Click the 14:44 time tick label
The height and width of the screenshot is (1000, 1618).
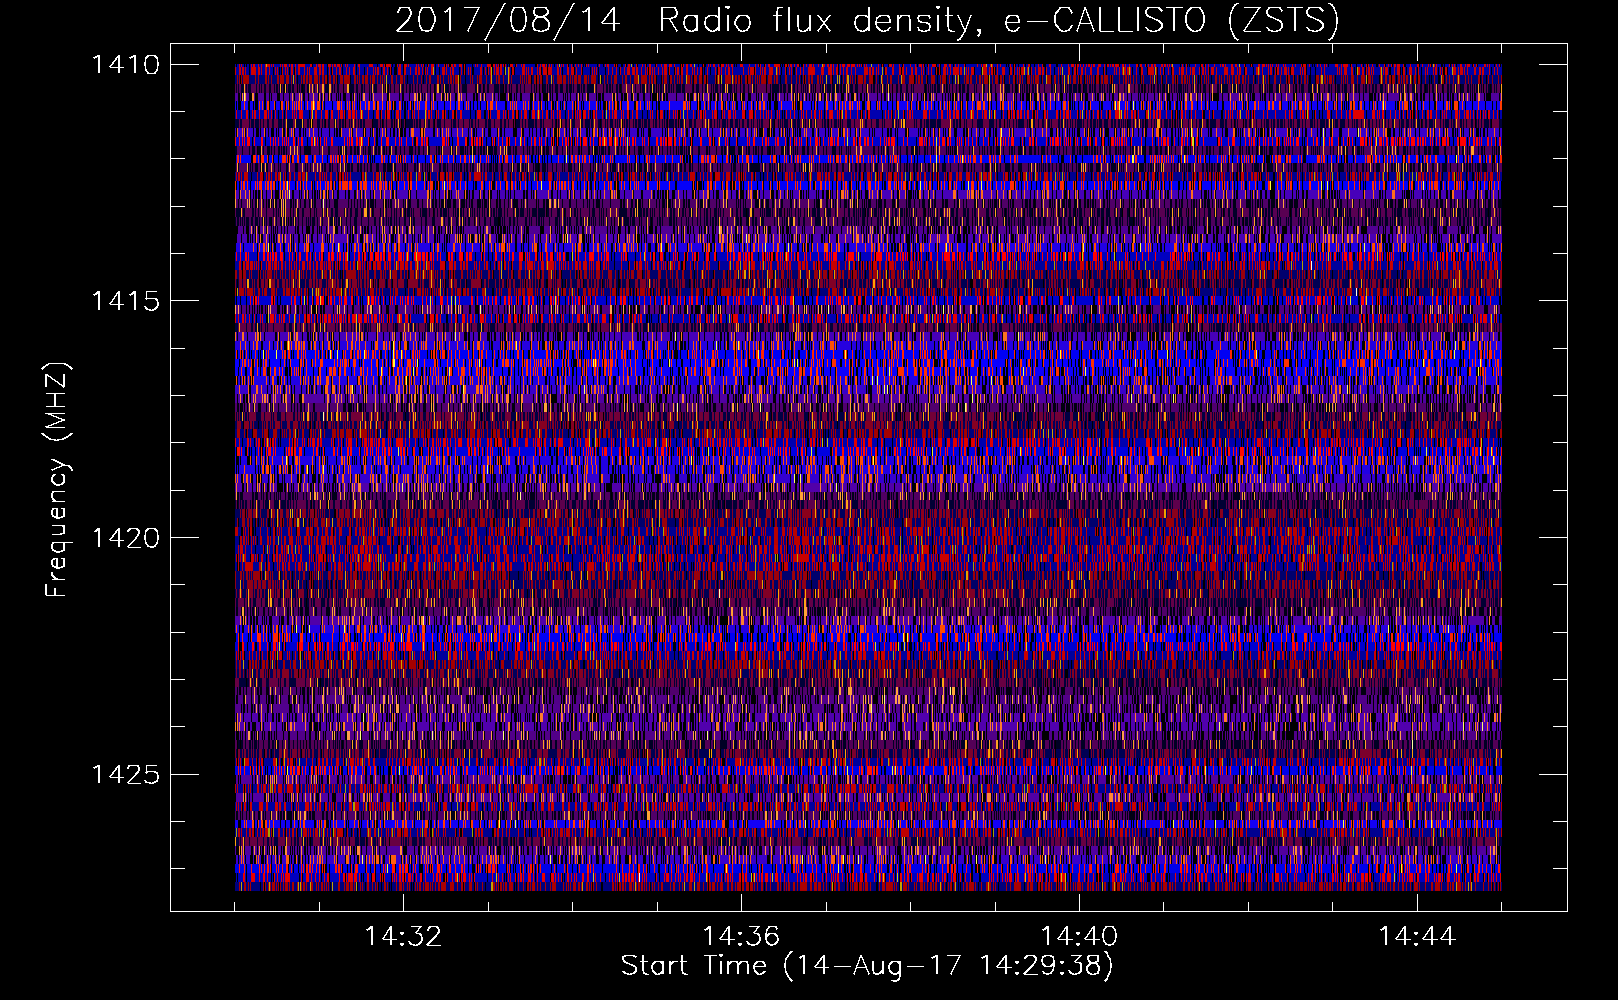point(1417,937)
